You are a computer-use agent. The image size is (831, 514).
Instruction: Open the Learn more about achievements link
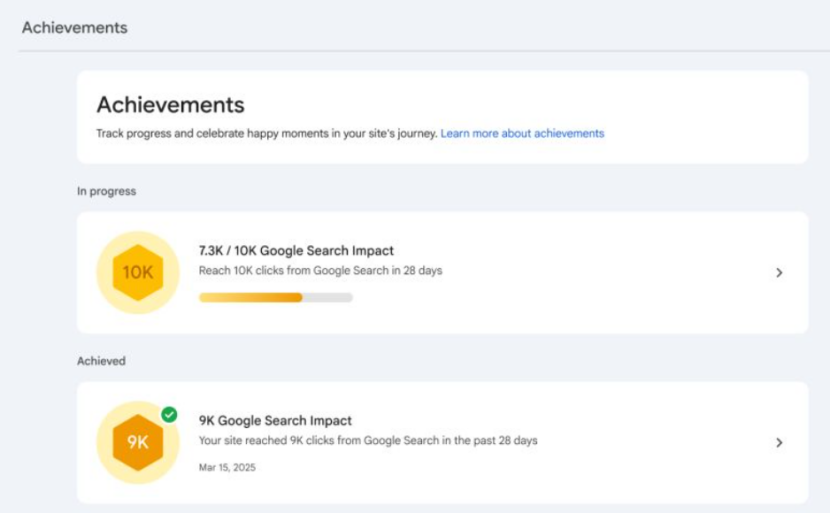click(x=522, y=133)
